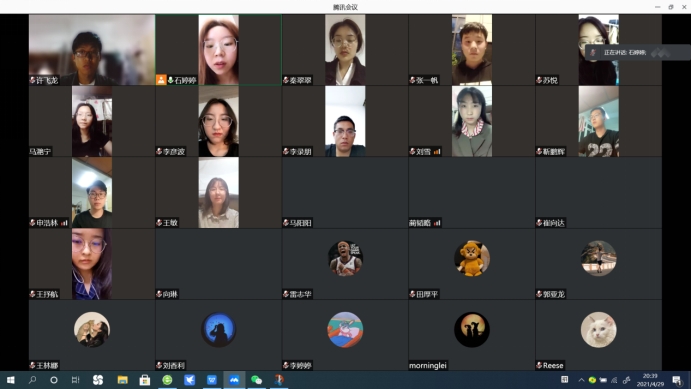The height and width of the screenshot is (389, 692).
Task: Open Tencent Meeting from the taskbar
Action: point(234,380)
